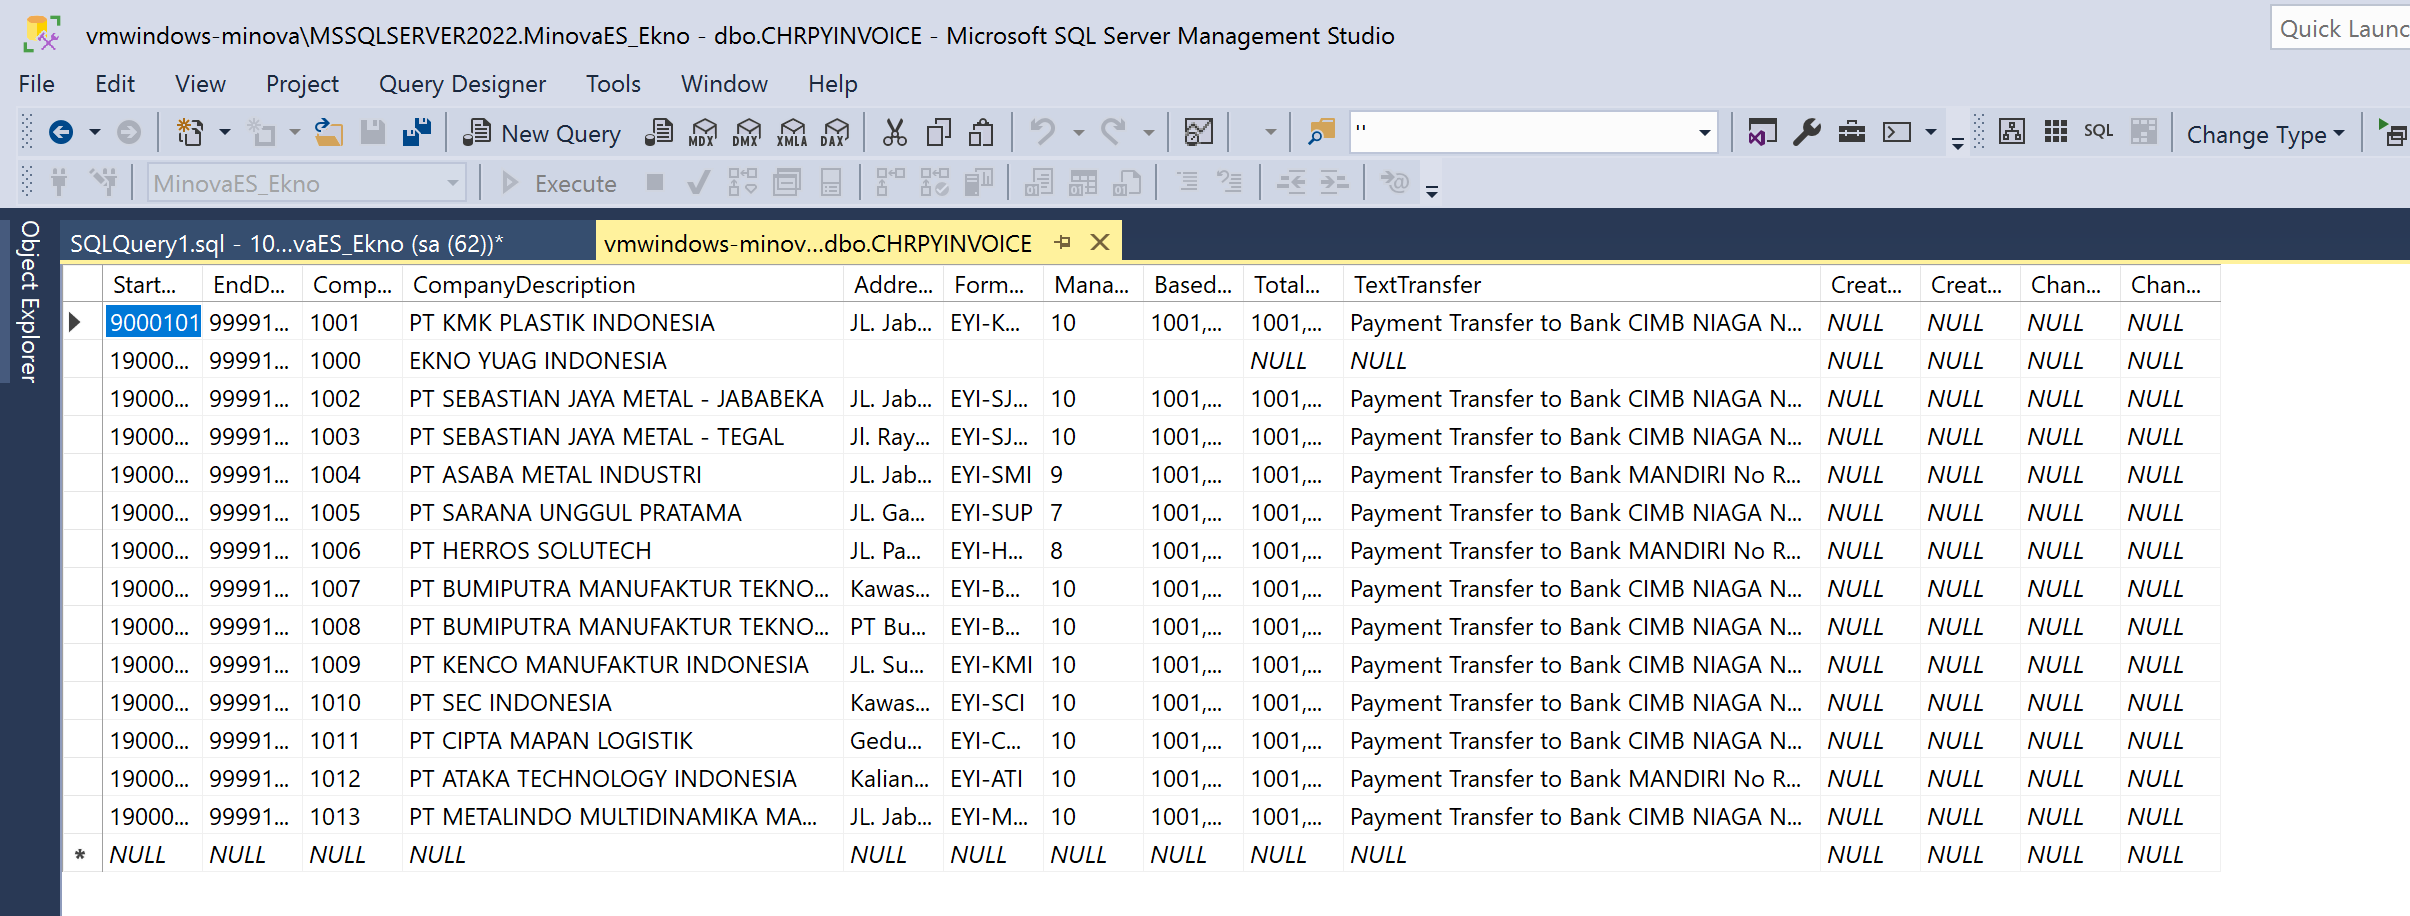Click the TextTransfer column header
Viewport: 2410px width, 916px height.
(x=1581, y=285)
